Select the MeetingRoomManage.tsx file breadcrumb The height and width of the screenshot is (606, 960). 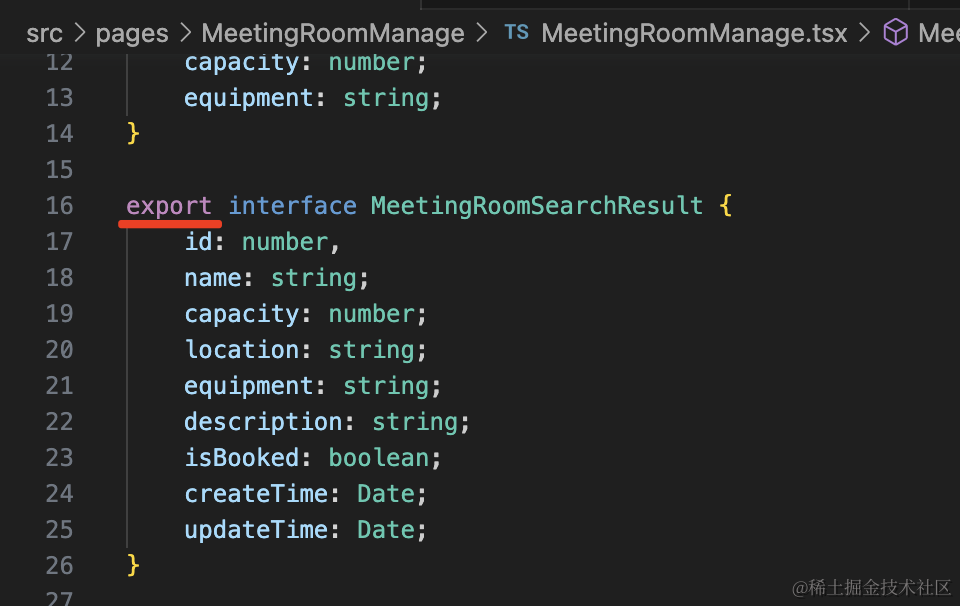[694, 33]
